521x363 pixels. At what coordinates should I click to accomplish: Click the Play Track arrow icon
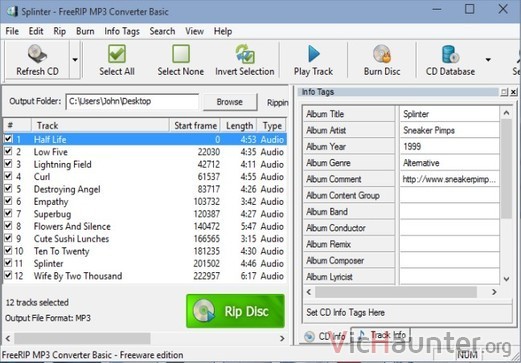[313, 54]
